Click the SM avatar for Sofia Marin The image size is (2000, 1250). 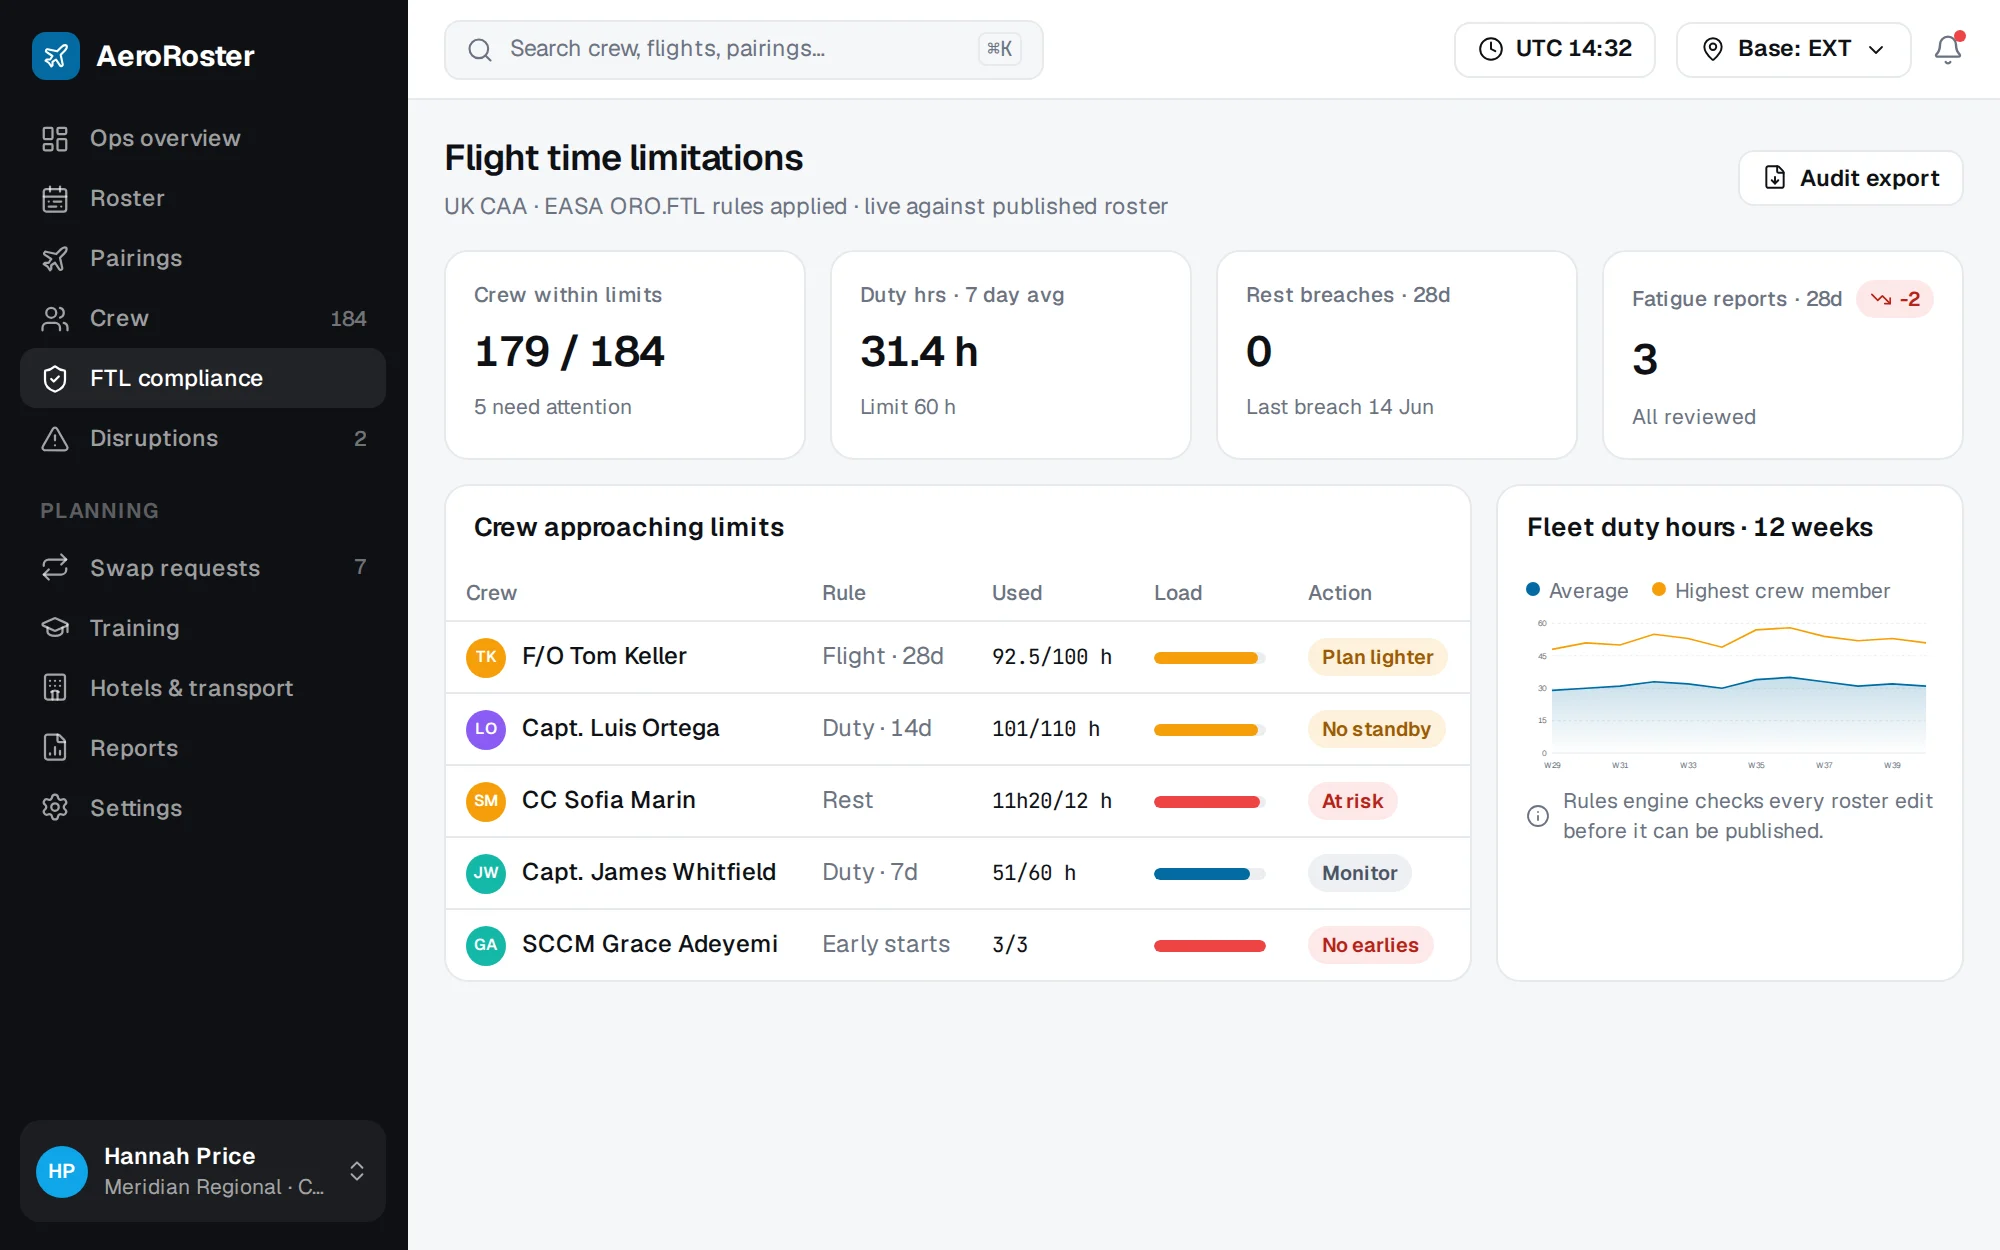(486, 801)
